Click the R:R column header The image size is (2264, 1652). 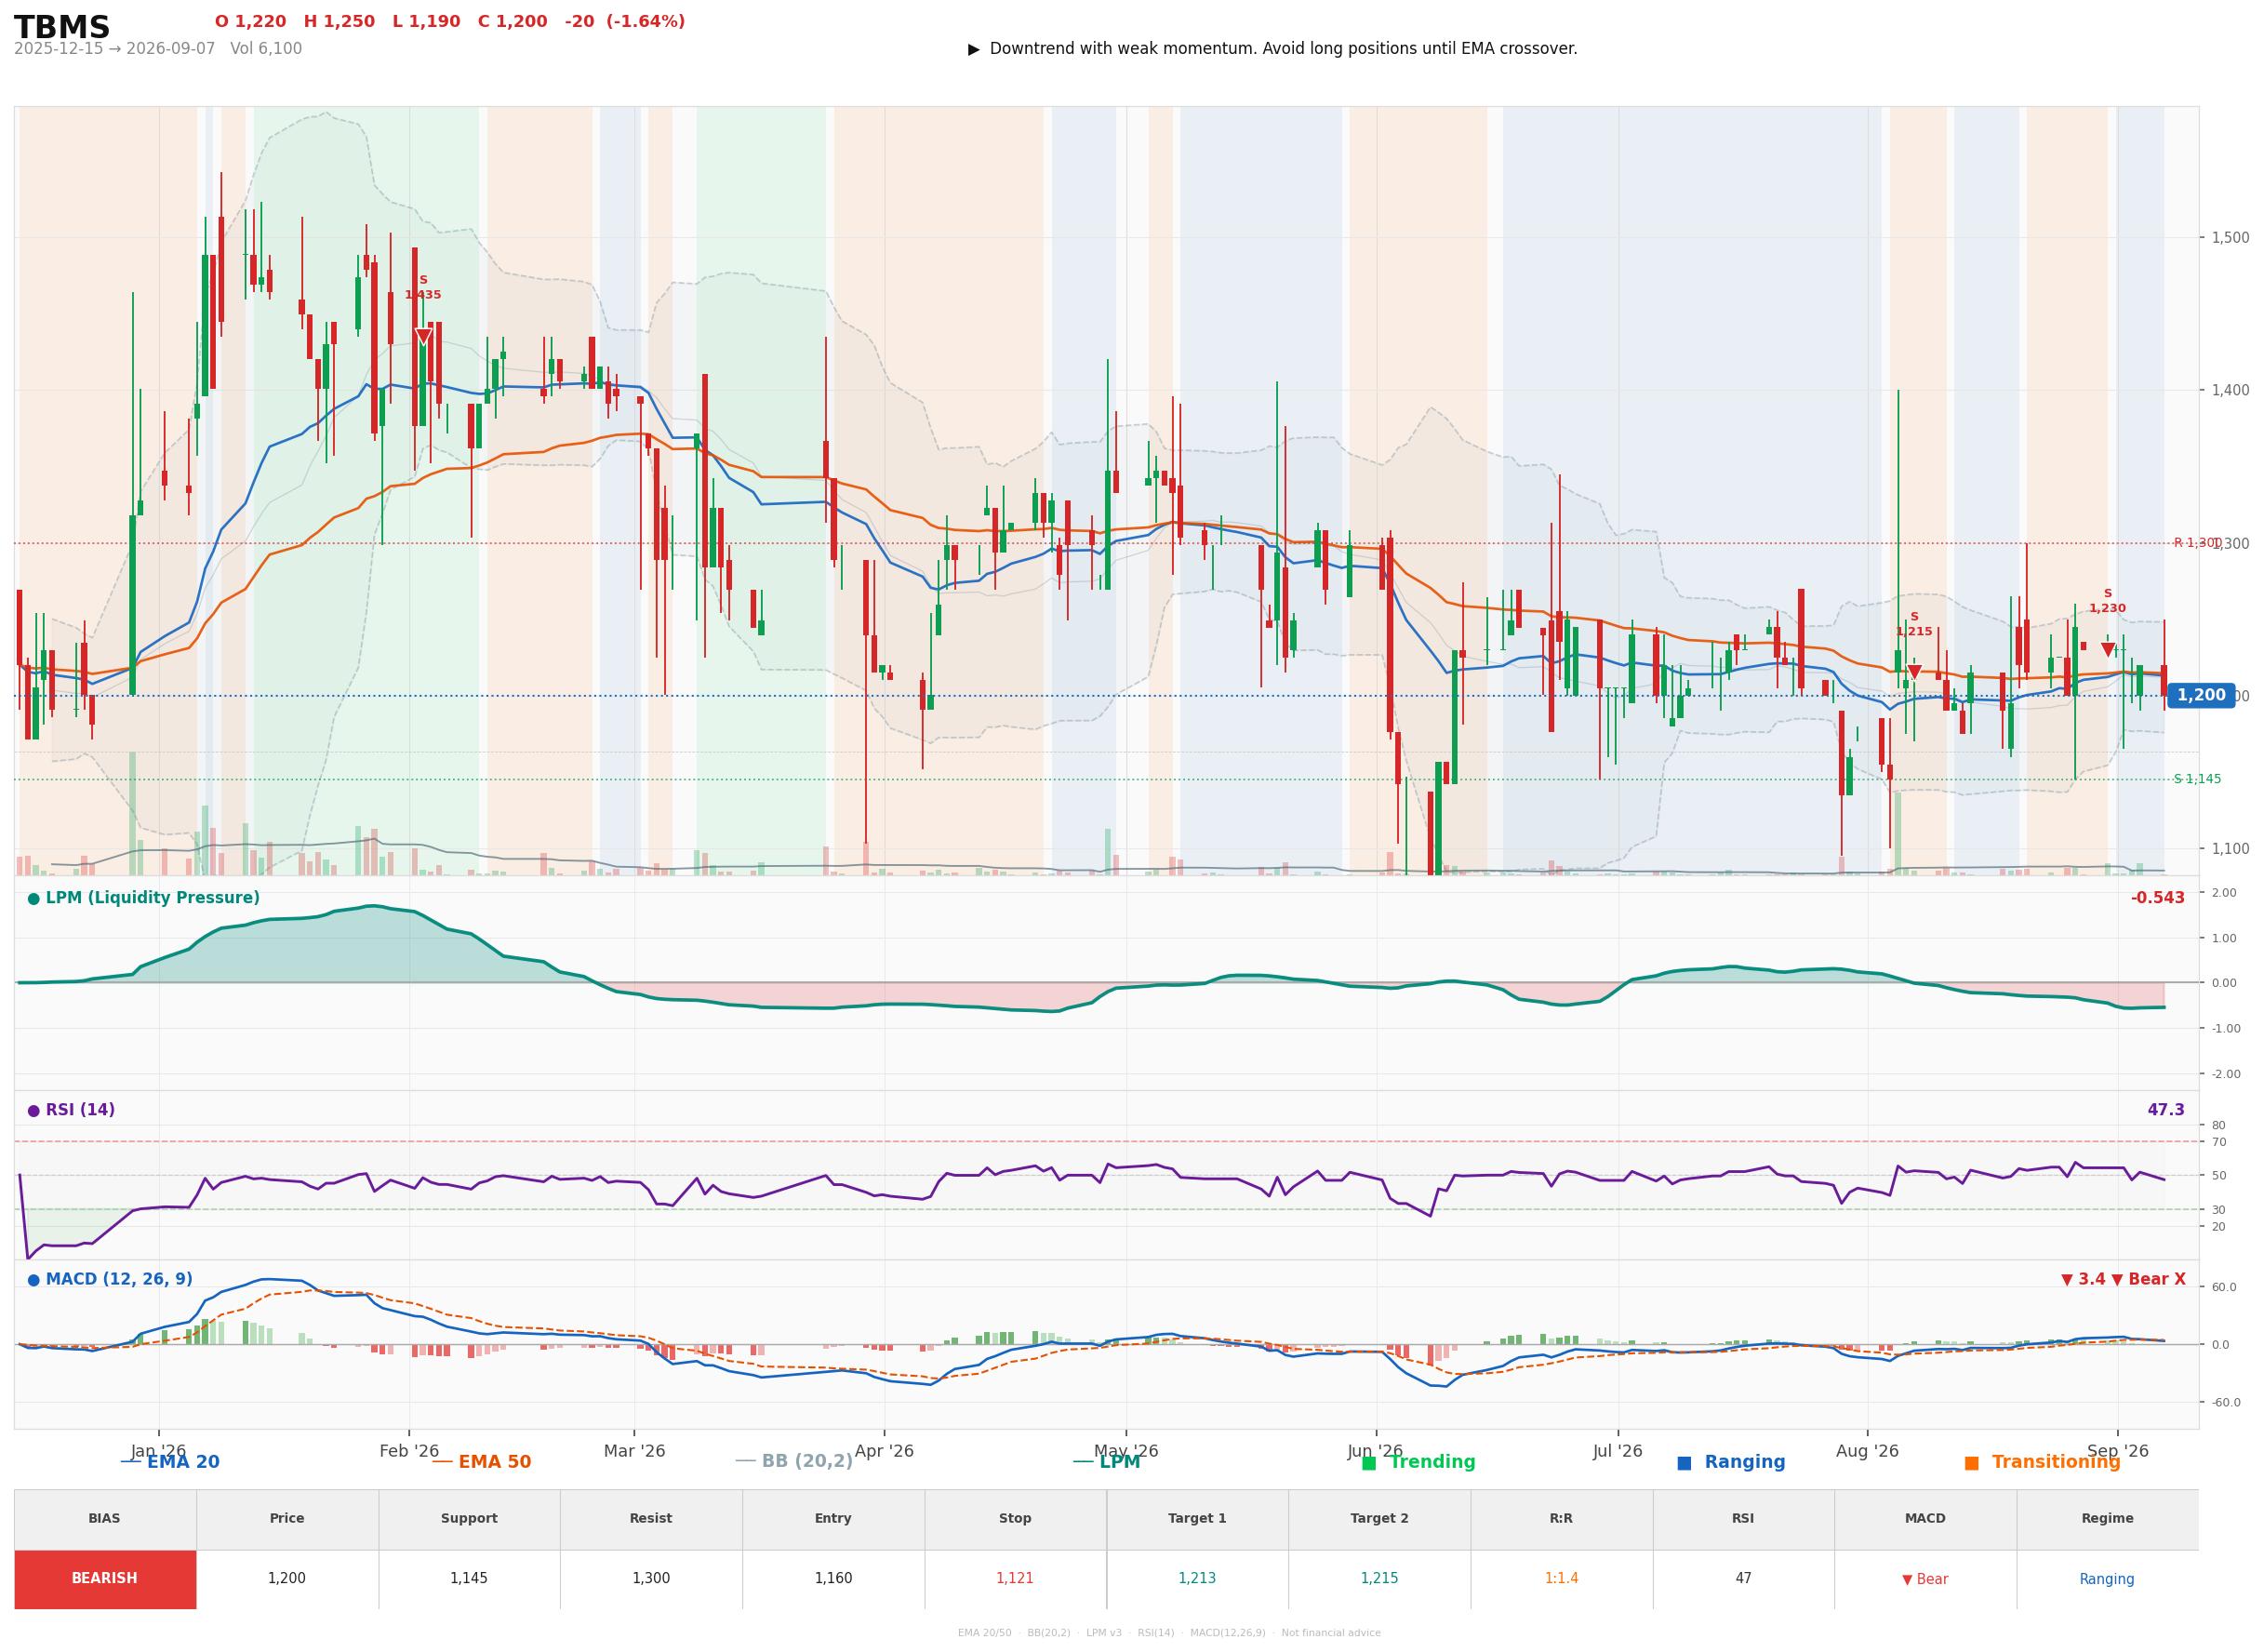[x=1561, y=1518]
